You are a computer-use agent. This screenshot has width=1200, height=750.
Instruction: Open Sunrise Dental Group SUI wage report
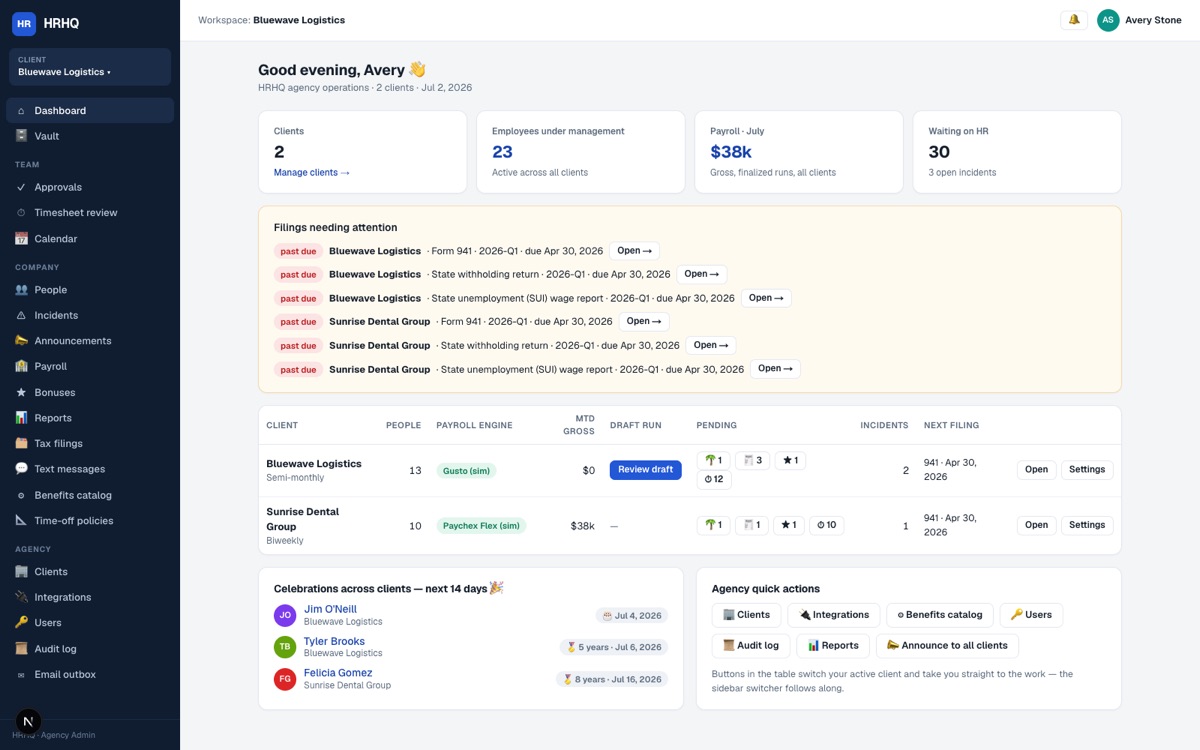coord(775,369)
